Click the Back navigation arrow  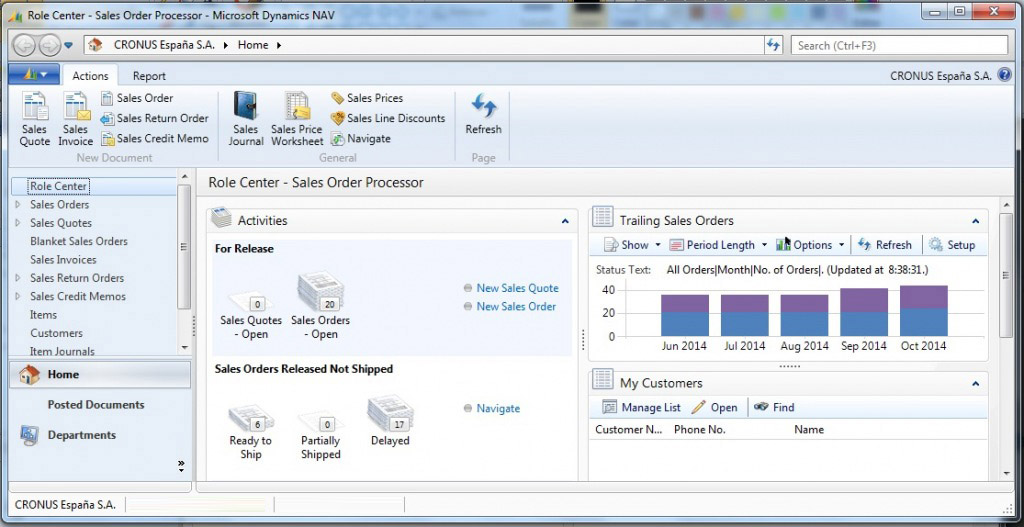click(25, 45)
